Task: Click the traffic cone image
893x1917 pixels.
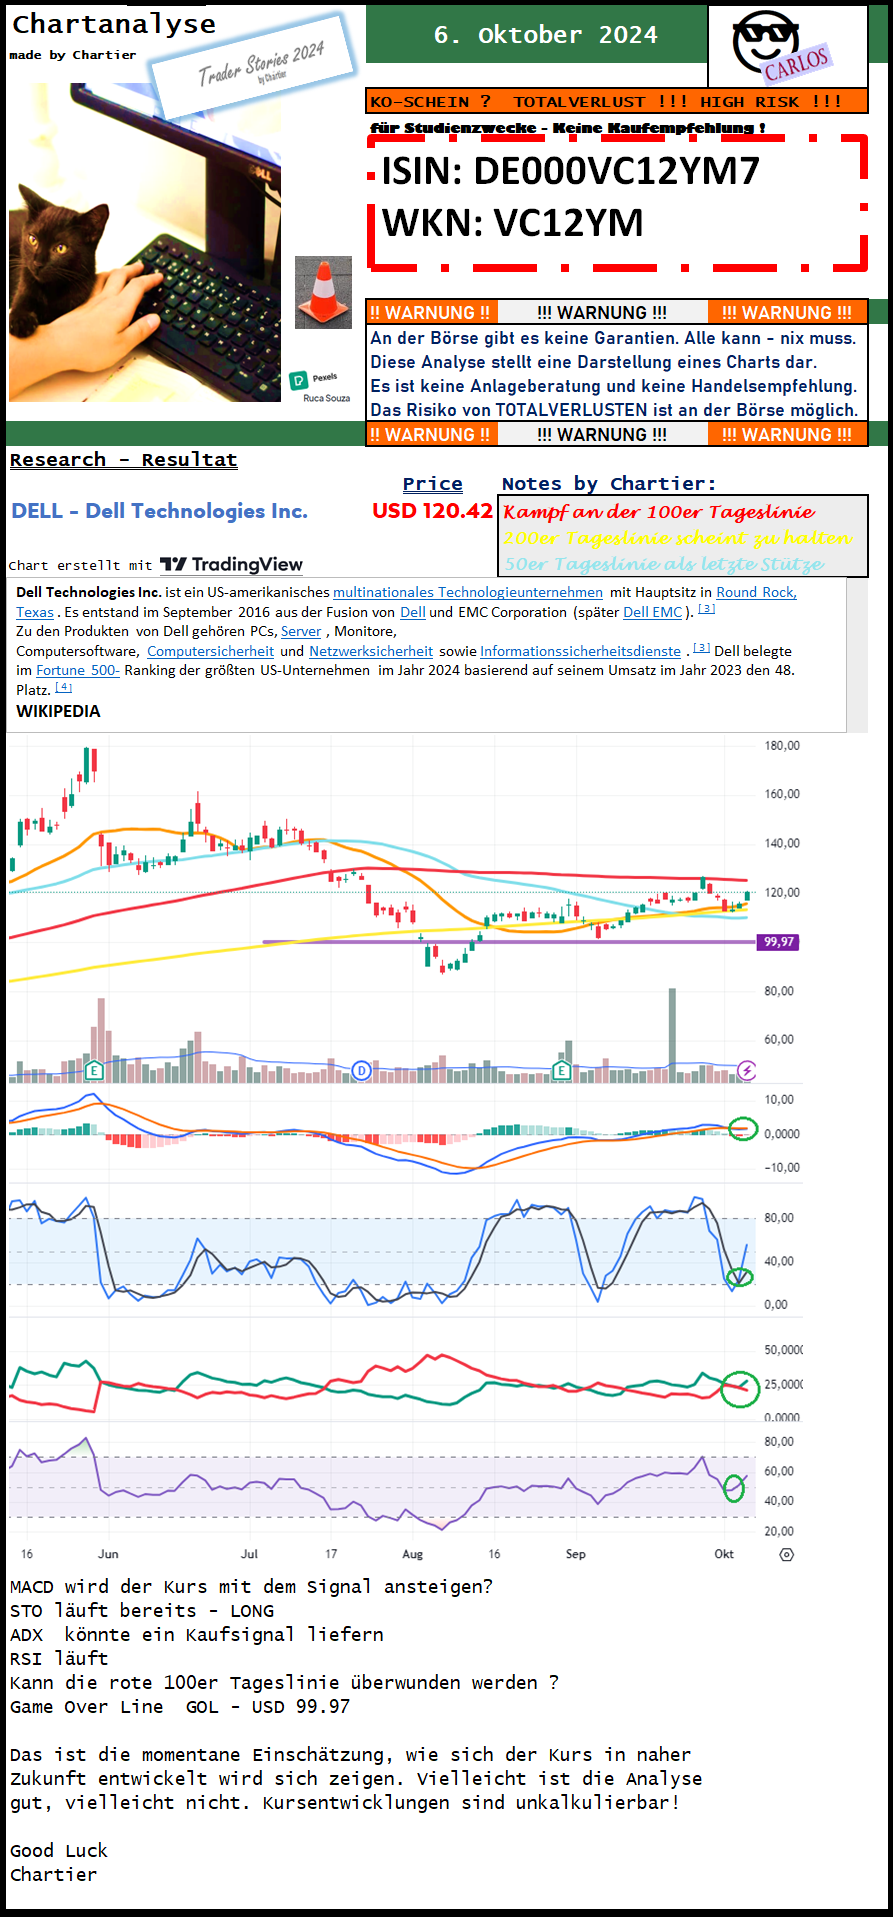Action: tap(323, 292)
